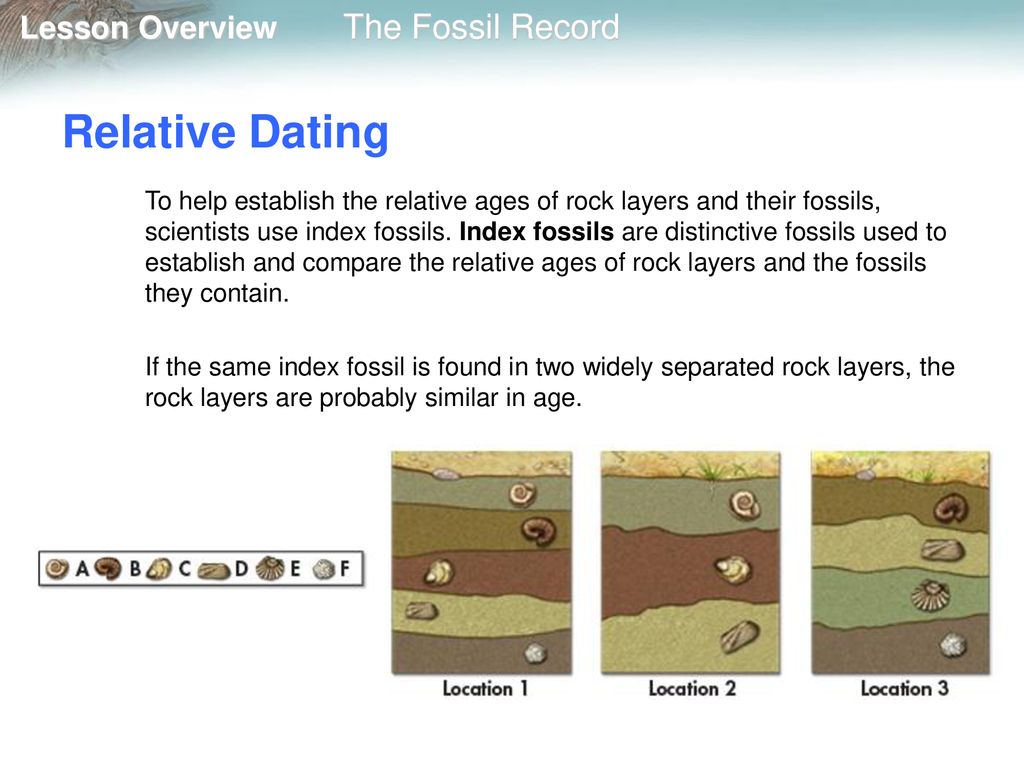Click the "Location 3" caption
1024x768 pixels.
(x=904, y=688)
